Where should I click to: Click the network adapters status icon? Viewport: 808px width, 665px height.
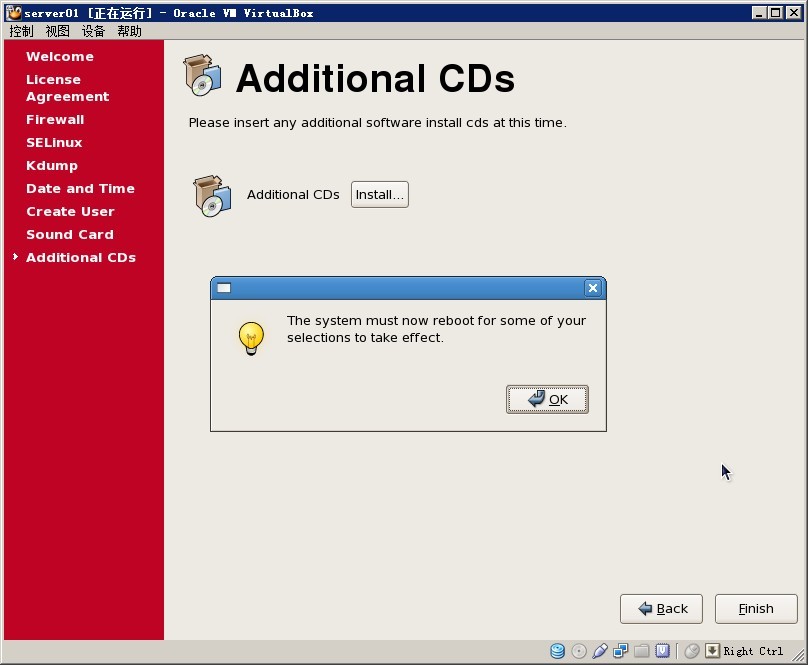620,651
